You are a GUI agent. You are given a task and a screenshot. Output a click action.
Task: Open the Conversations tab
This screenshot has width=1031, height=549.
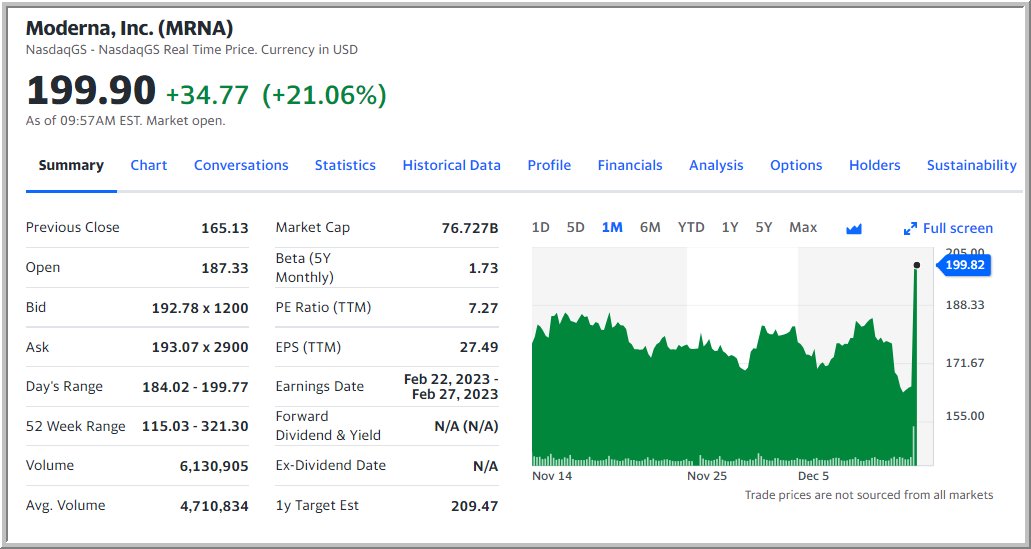point(241,166)
